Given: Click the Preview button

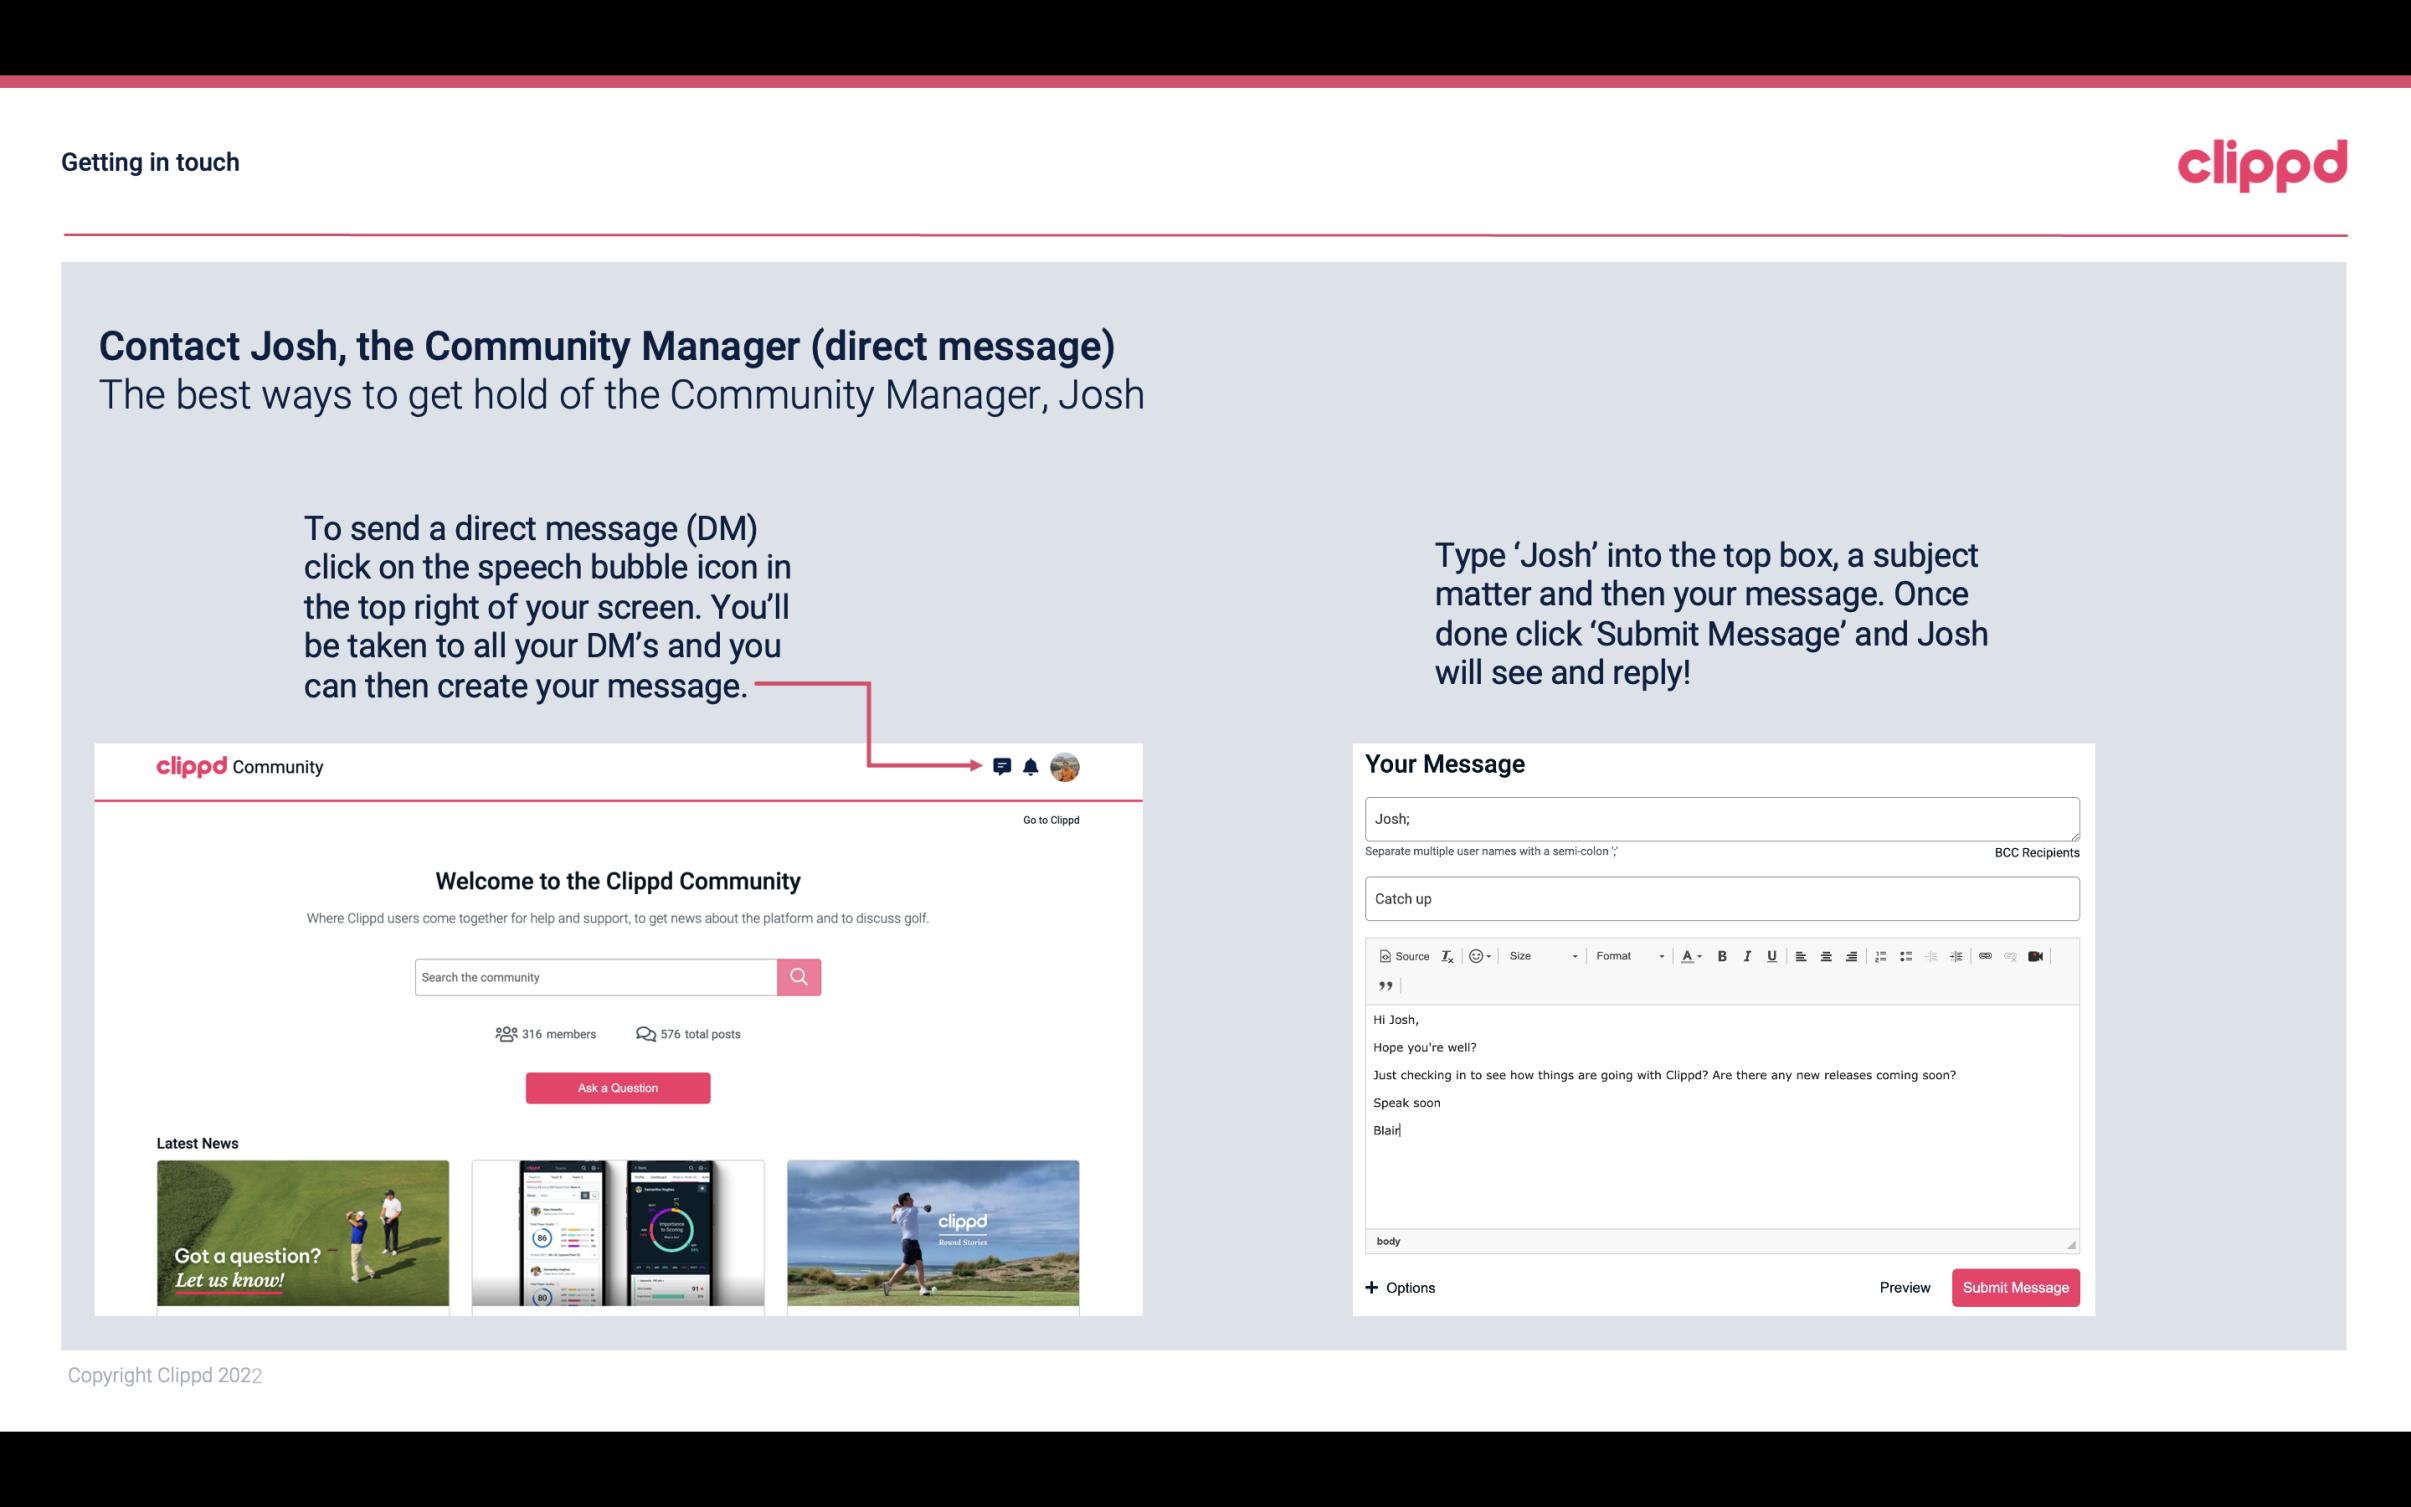Looking at the screenshot, I should click(1902, 1288).
